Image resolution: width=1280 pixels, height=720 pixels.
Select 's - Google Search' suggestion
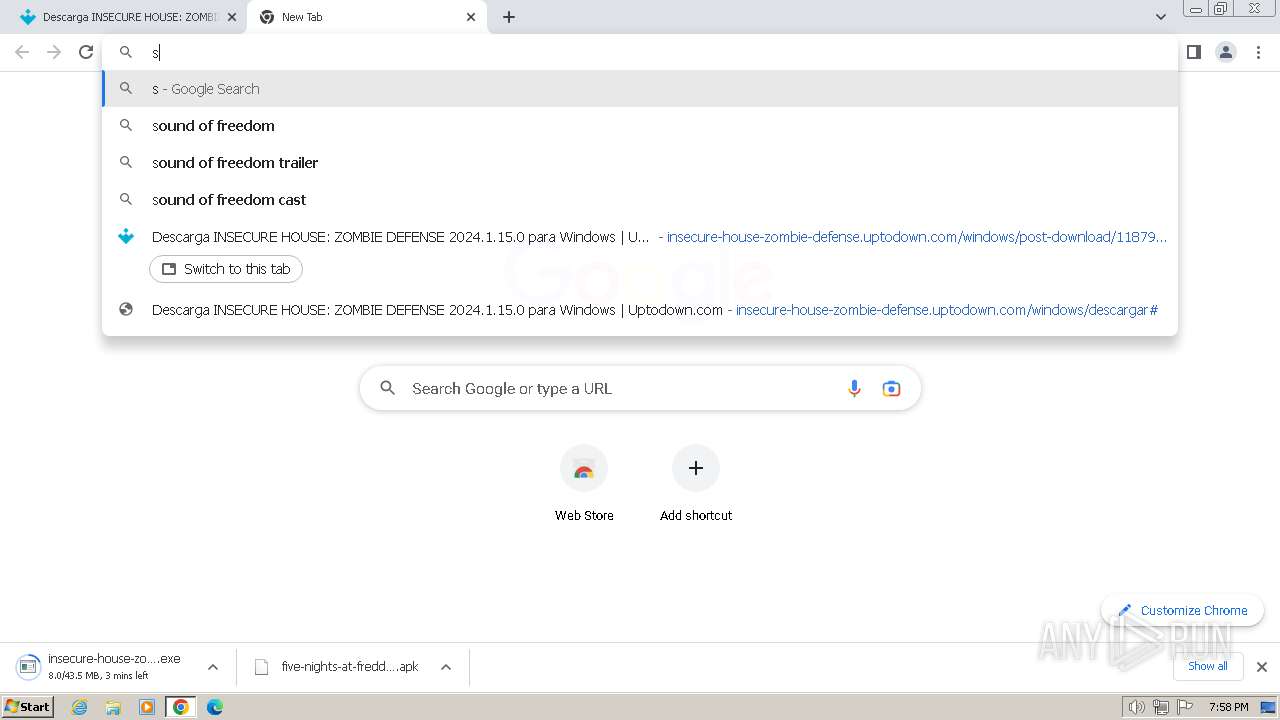[640, 88]
